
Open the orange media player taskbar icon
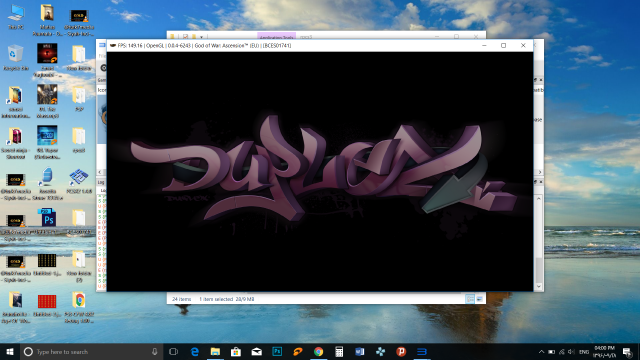tap(298, 351)
